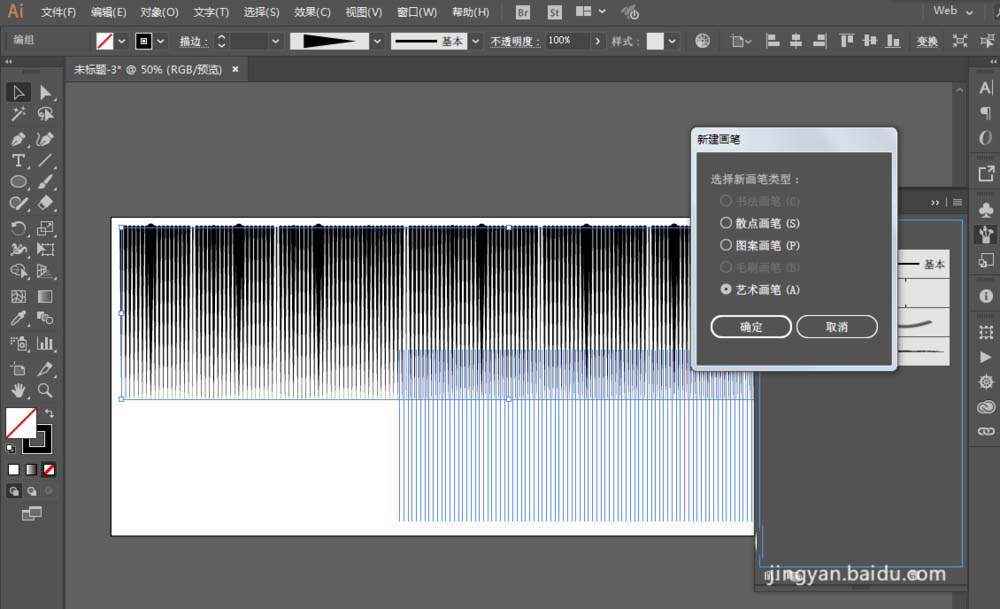Screen dimensions: 1000x609
Task: Click 取消 to cancel new brush
Action: click(x=837, y=327)
